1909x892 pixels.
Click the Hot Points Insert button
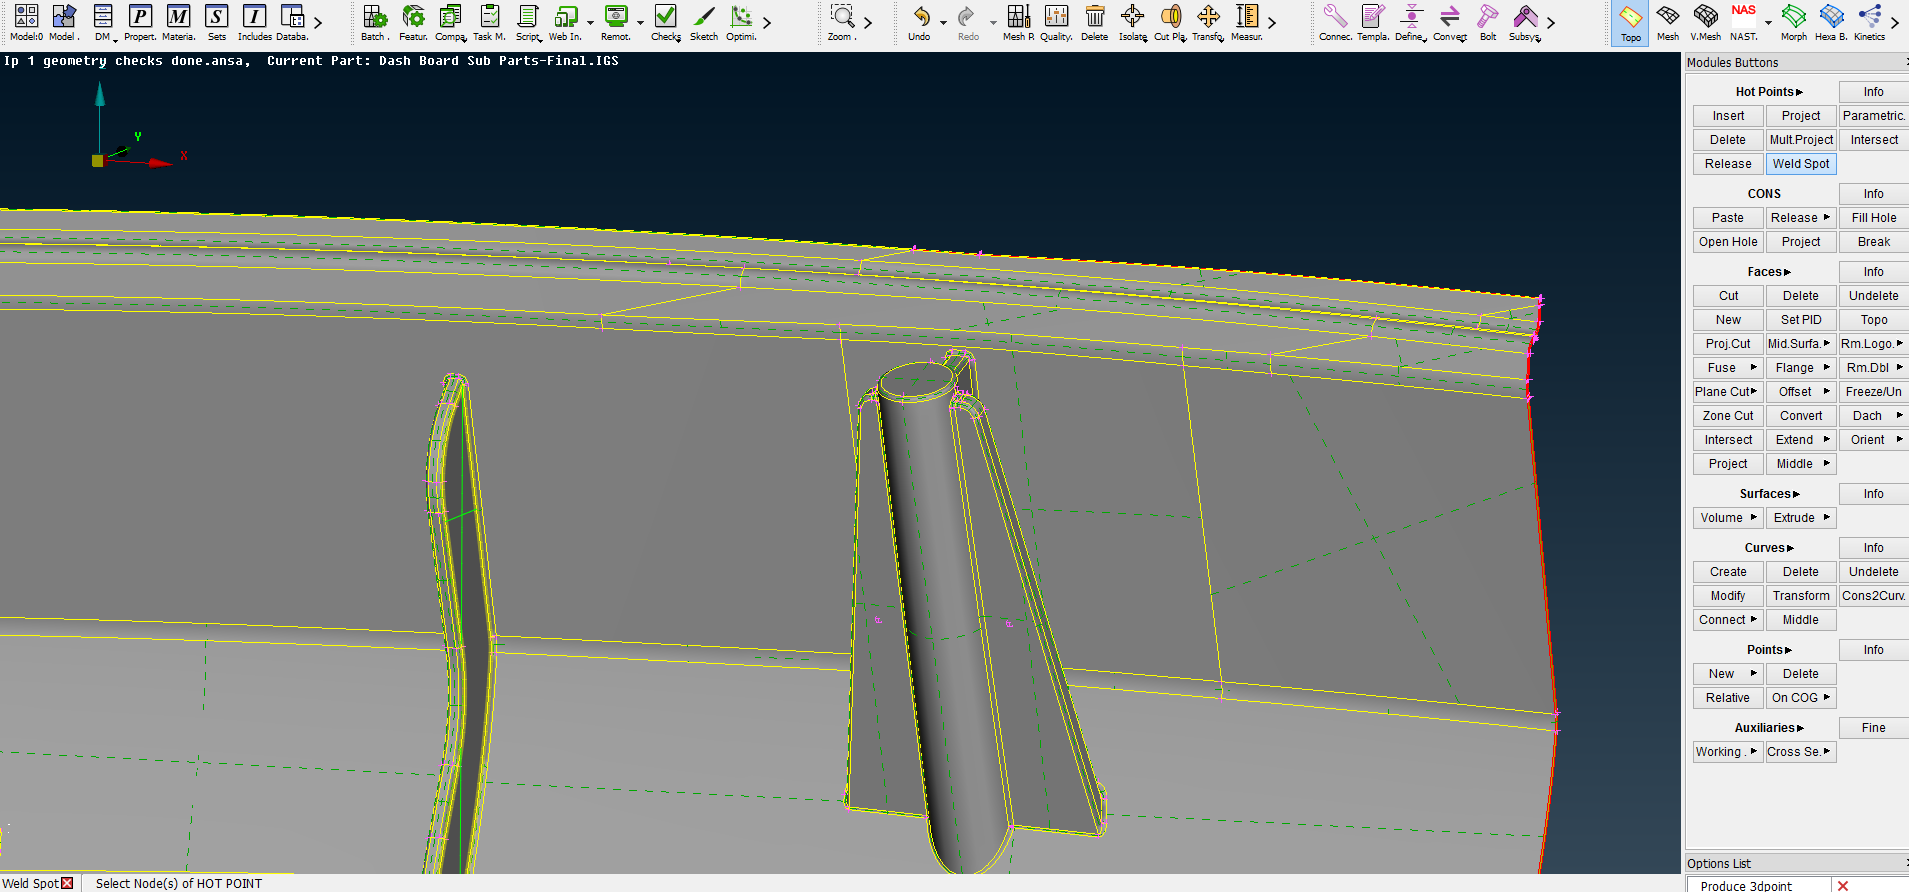(1727, 116)
